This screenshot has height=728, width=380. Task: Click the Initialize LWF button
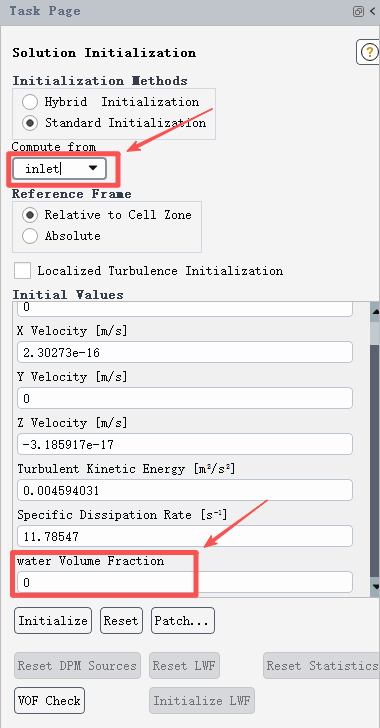pyautogui.click(x=202, y=701)
